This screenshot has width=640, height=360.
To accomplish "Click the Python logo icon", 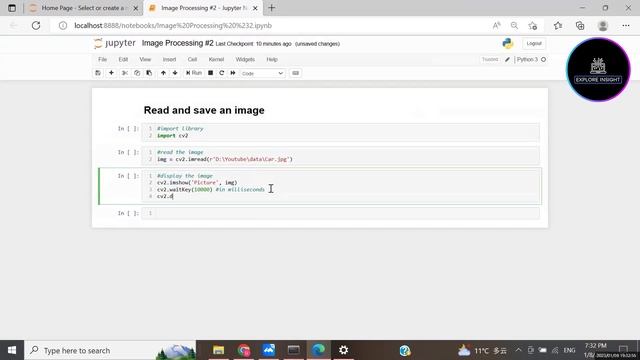I will (x=508, y=44).
